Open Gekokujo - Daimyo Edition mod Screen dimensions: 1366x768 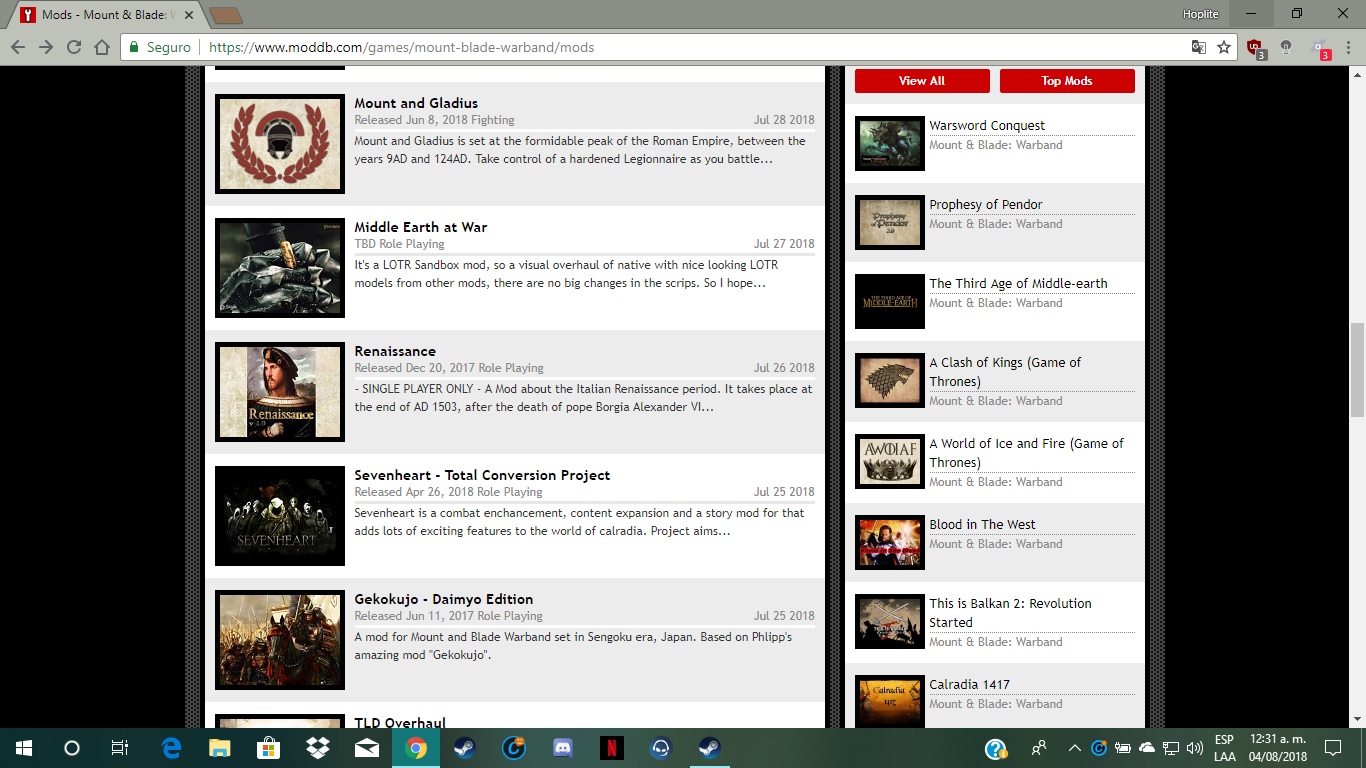pos(444,599)
